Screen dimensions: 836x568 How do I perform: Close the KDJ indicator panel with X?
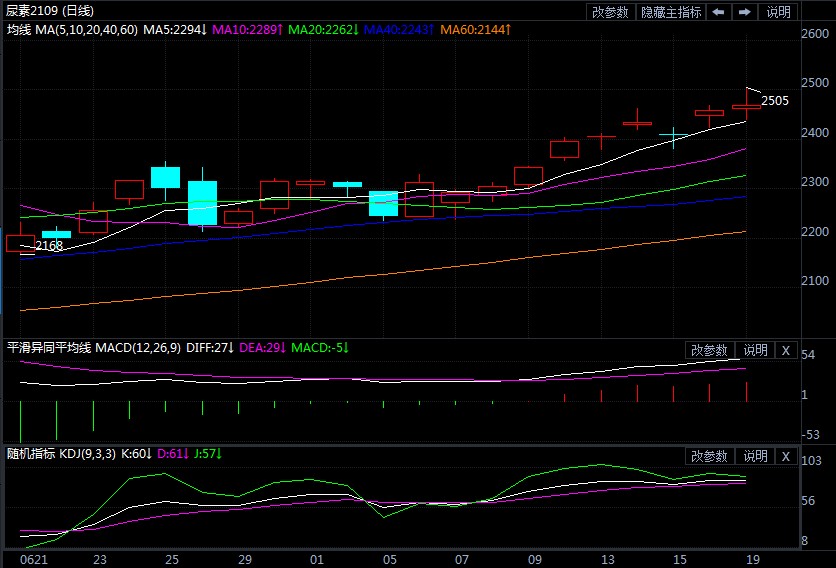coord(785,456)
